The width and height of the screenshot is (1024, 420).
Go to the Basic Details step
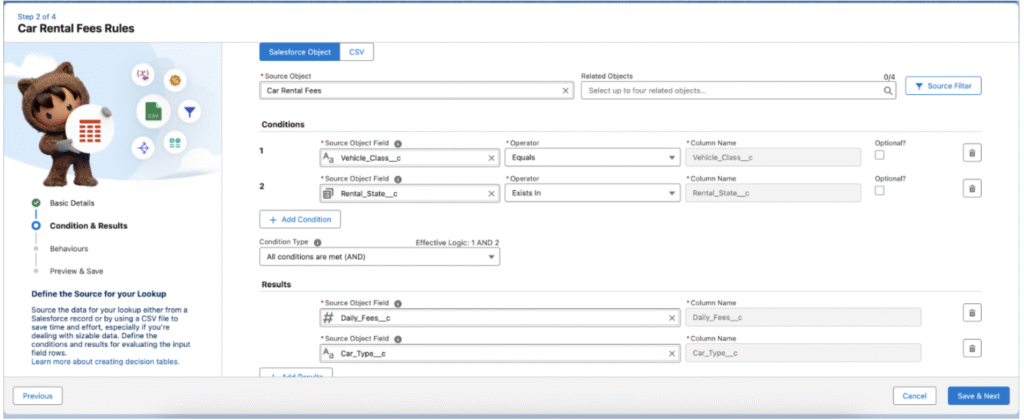(72, 203)
